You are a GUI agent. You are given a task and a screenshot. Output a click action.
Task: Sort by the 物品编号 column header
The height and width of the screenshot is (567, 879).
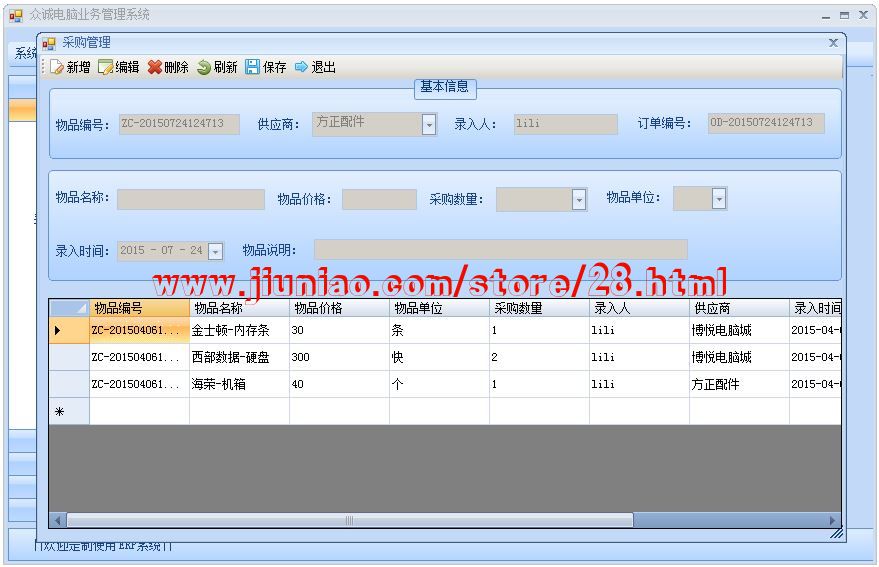140,308
